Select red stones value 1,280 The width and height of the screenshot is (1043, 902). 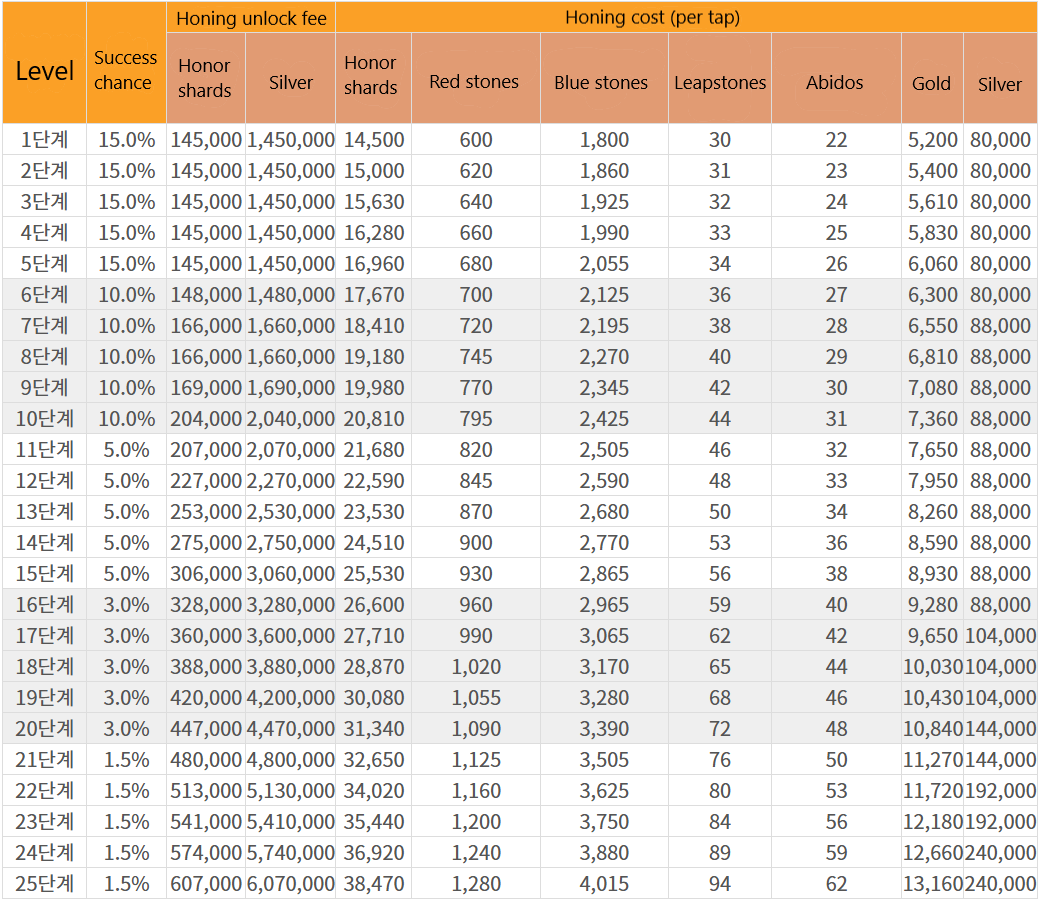(x=476, y=883)
